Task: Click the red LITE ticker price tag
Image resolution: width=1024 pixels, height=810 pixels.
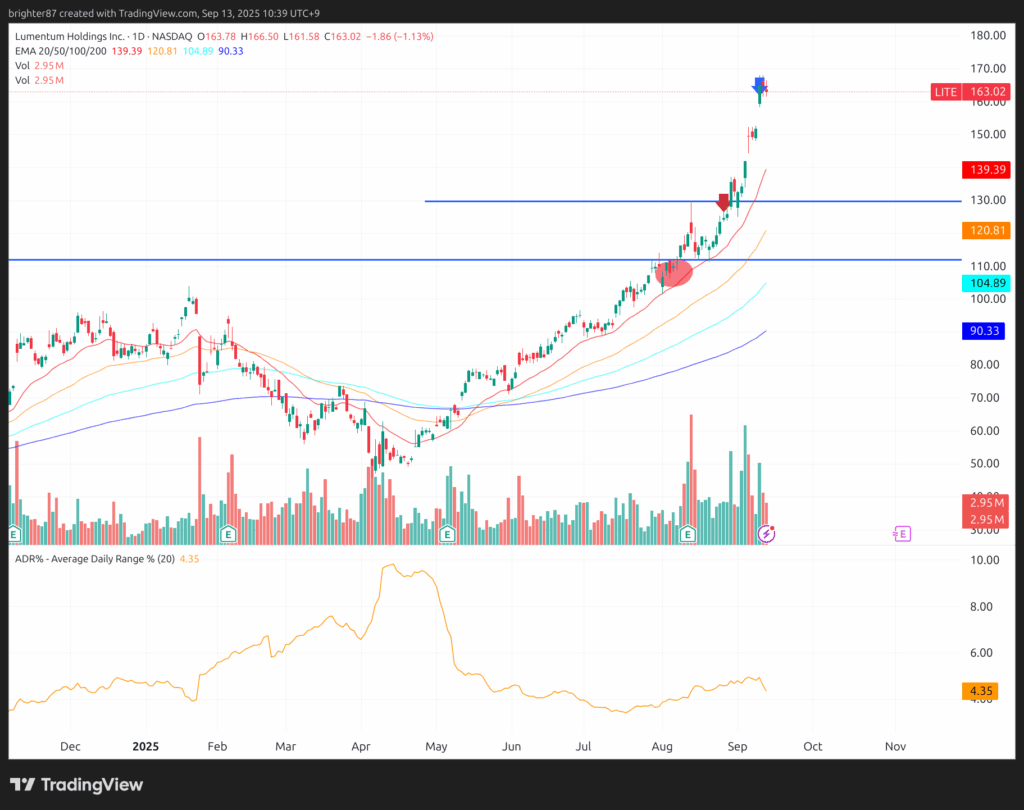Action: [x=946, y=92]
